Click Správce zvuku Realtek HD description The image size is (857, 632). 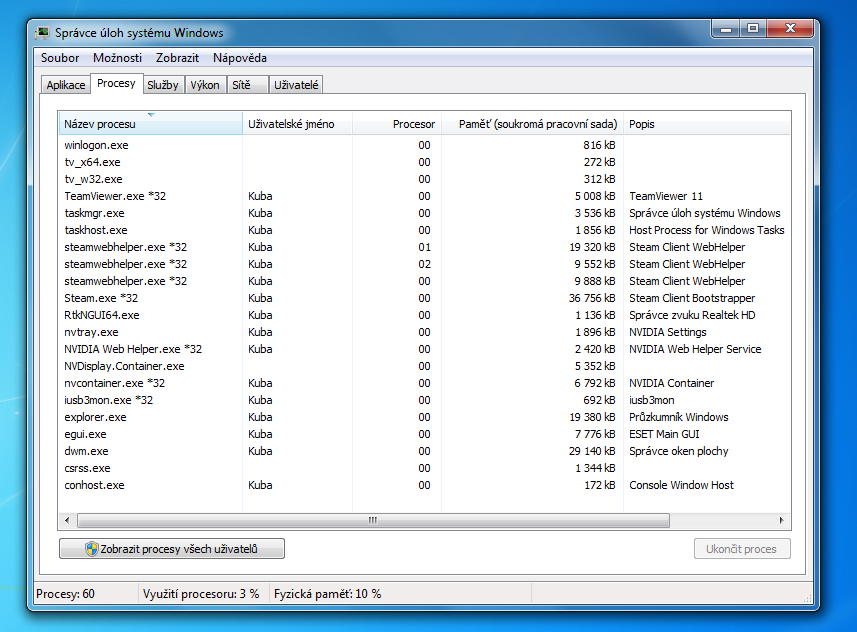(692, 315)
